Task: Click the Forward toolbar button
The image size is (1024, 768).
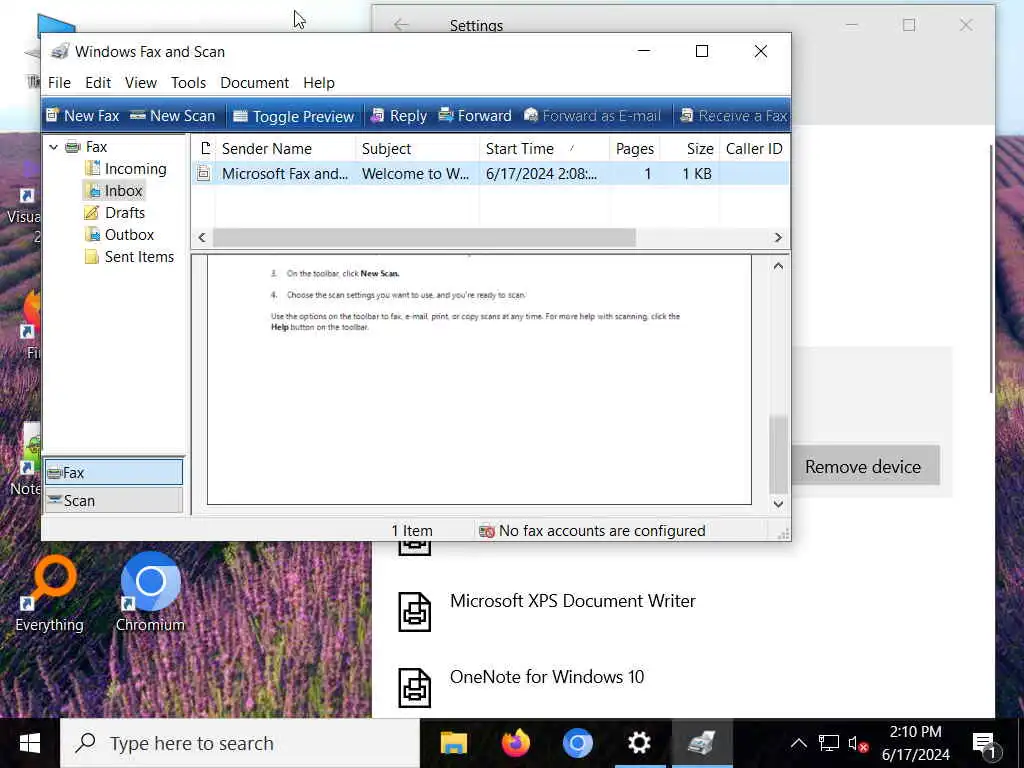Action: point(475,116)
